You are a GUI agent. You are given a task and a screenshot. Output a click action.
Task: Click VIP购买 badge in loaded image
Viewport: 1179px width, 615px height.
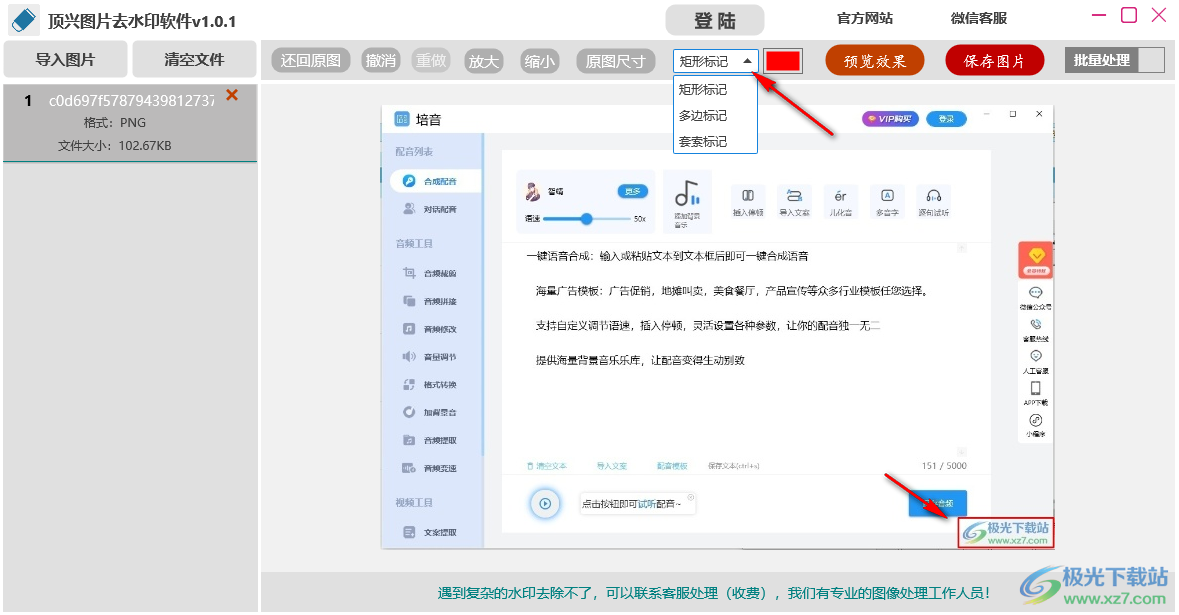pos(890,119)
